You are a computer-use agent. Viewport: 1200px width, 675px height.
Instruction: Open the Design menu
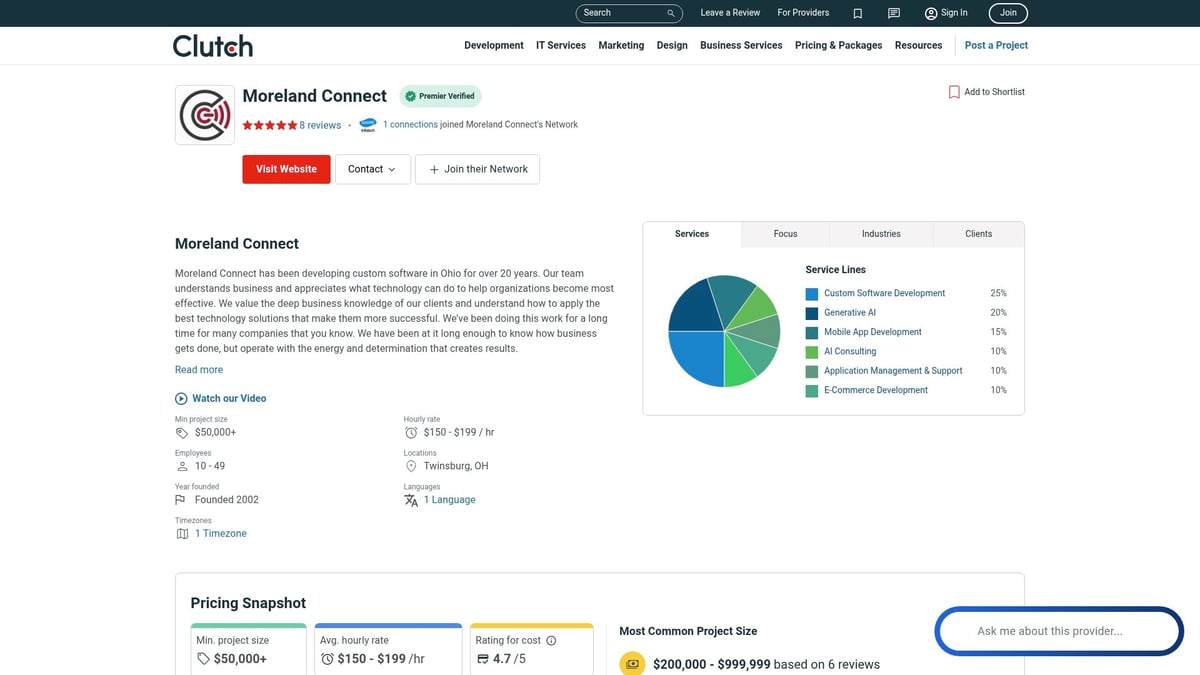coord(672,45)
